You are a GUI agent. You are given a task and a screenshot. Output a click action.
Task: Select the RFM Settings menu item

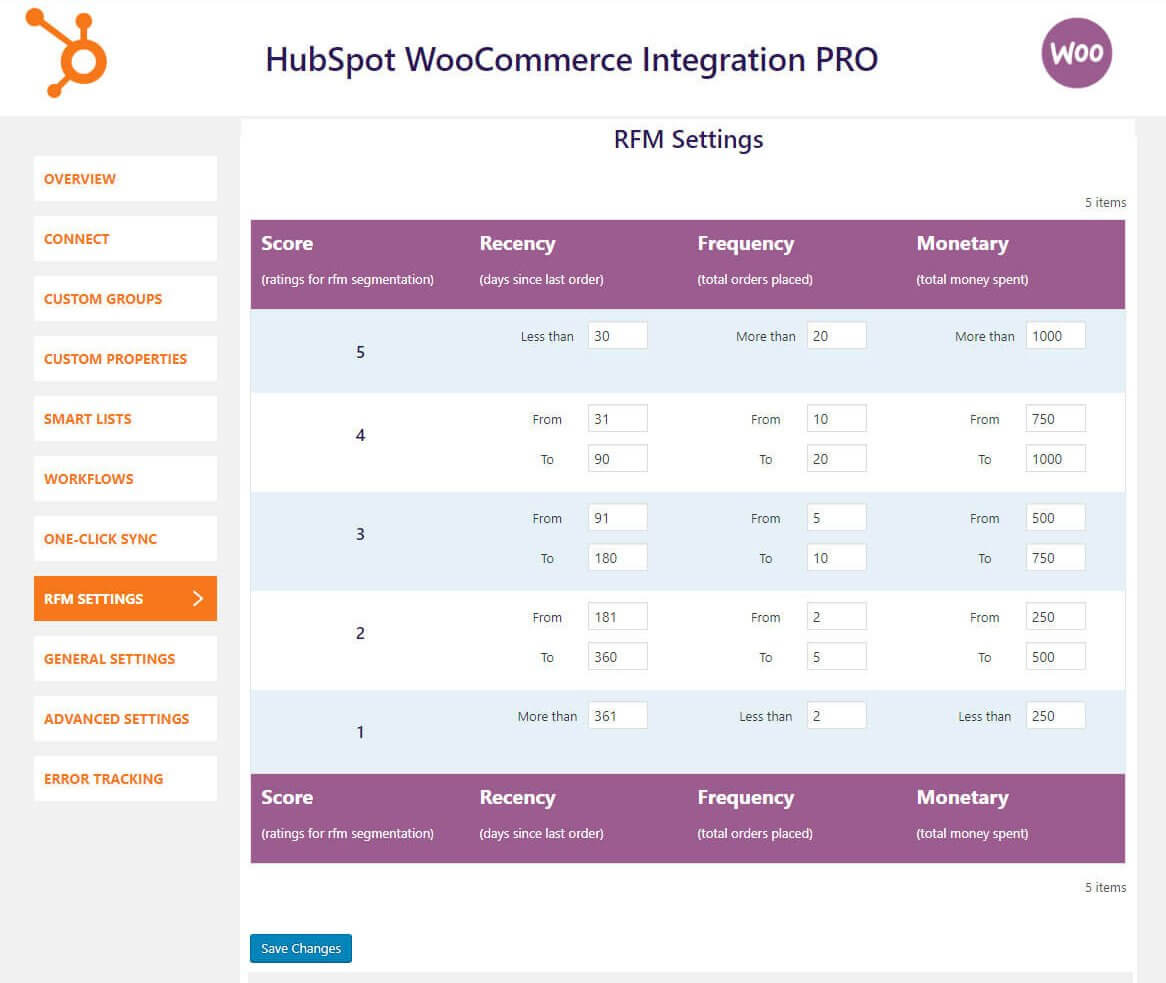click(x=125, y=599)
